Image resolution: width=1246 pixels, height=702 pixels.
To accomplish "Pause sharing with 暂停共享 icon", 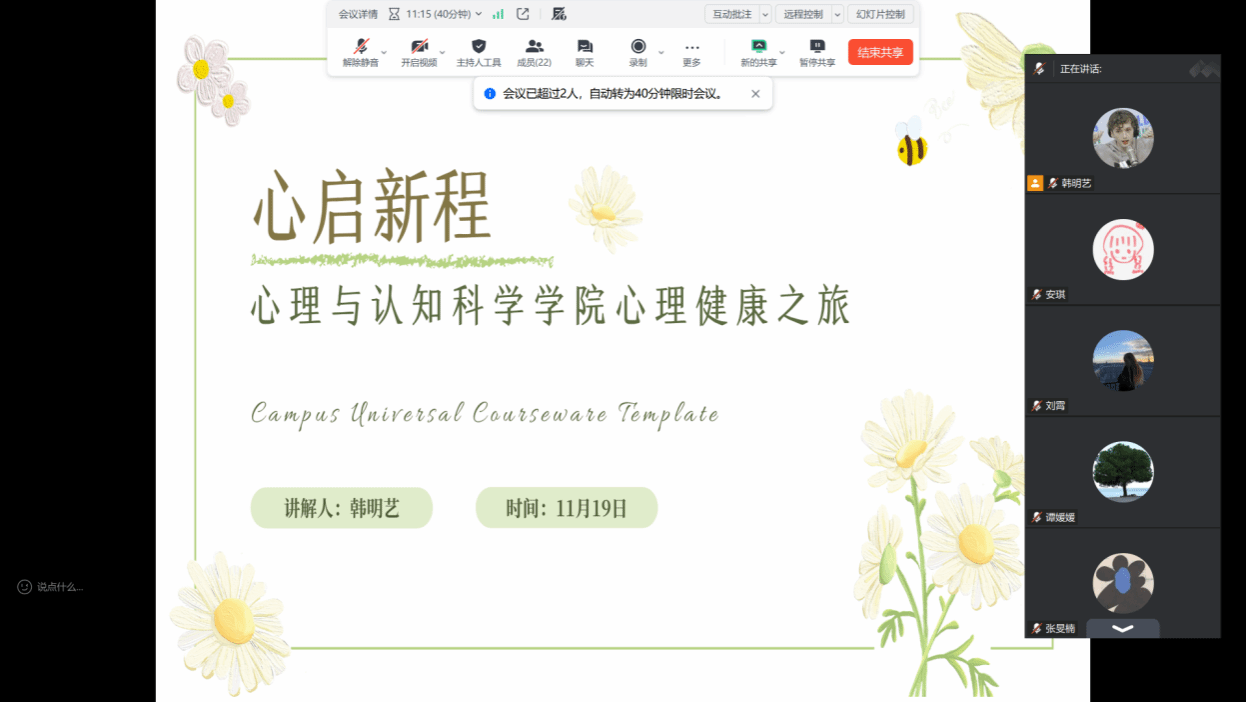I will pyautogui.click(x=817, y=48).
